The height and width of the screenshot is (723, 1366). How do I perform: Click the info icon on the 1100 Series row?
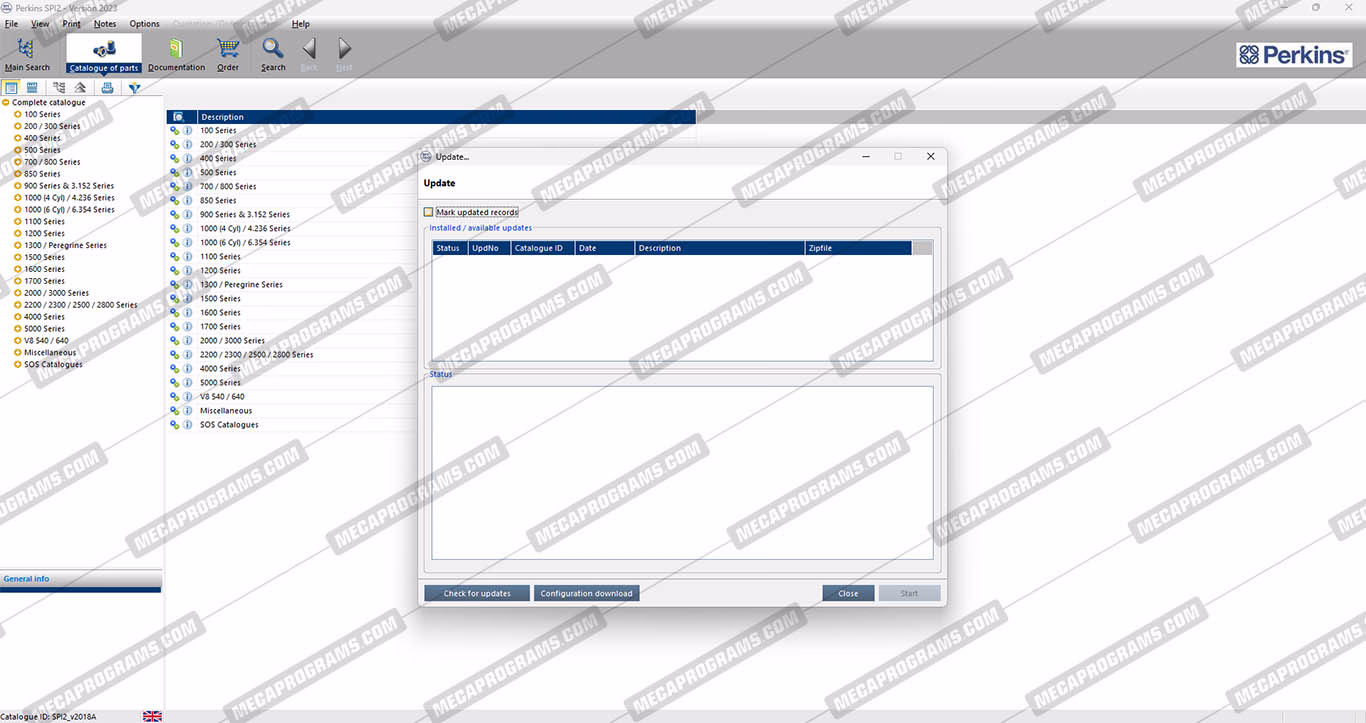click(x=187, y=256)
